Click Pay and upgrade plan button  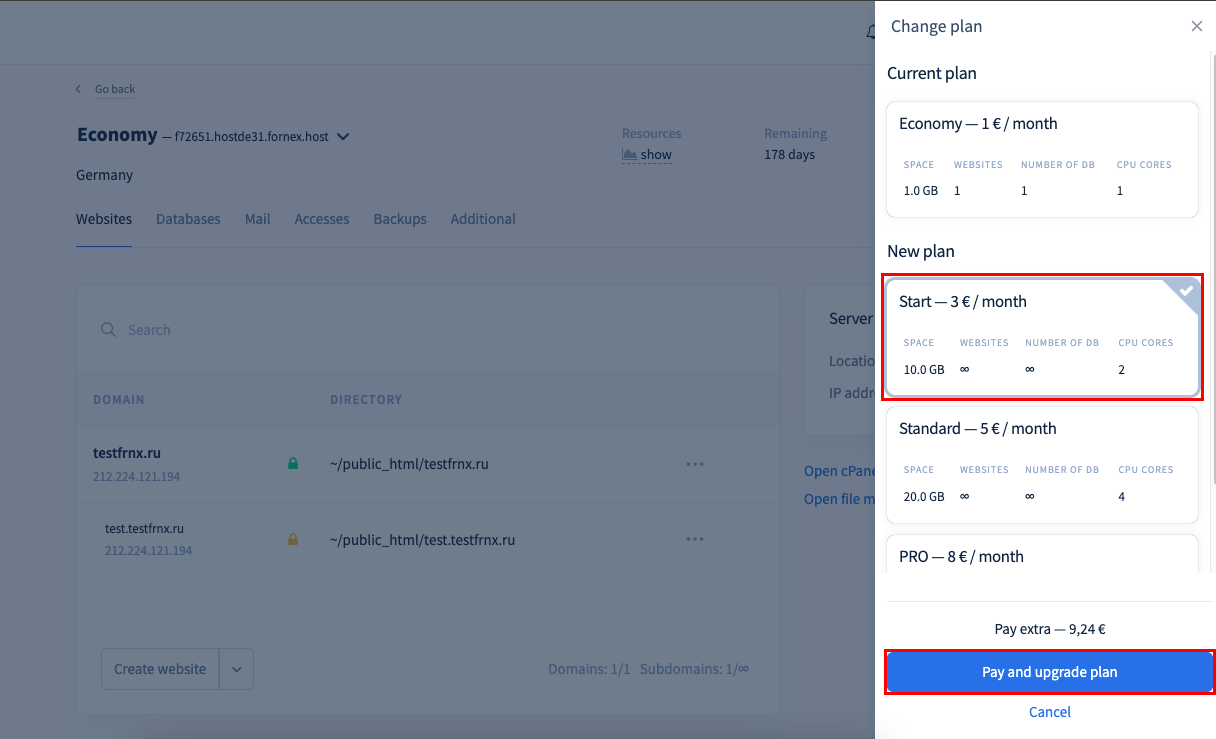coord(1050,672)
